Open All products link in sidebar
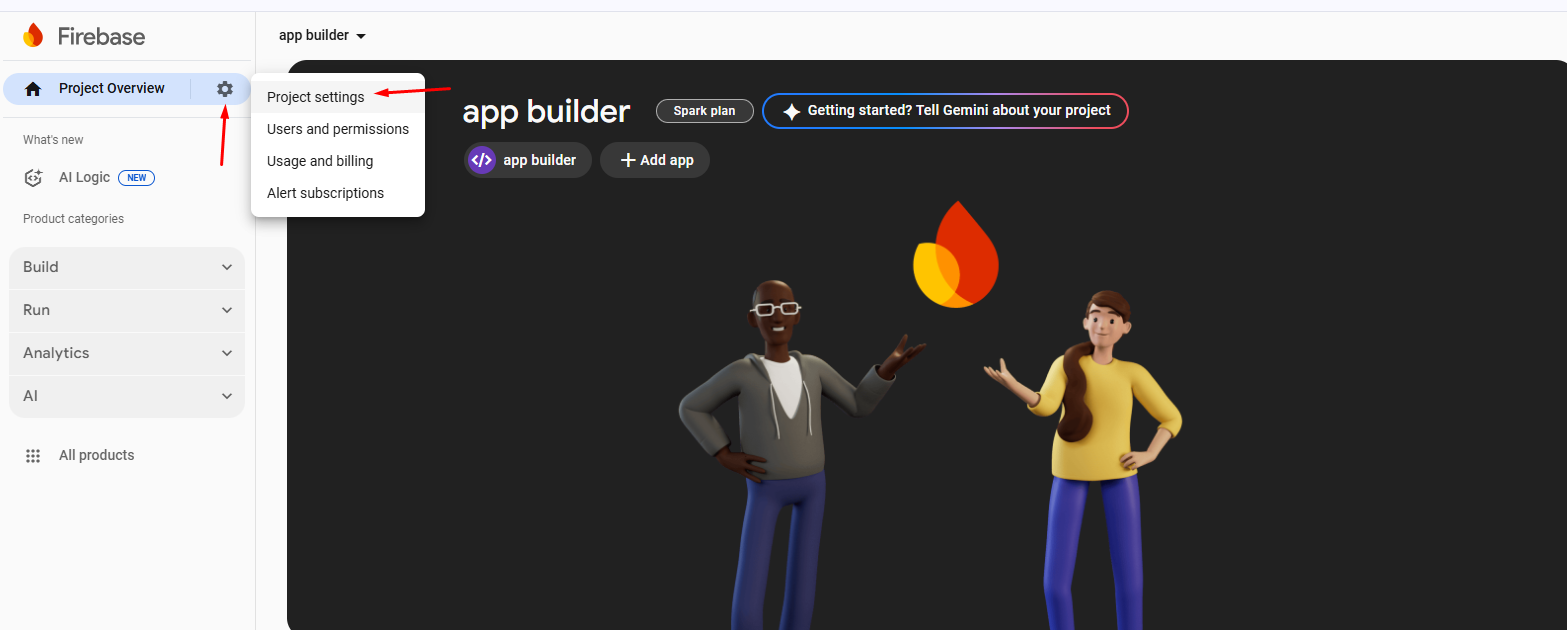The width and height of the screenshot is (1567, 630). (96, 456)
